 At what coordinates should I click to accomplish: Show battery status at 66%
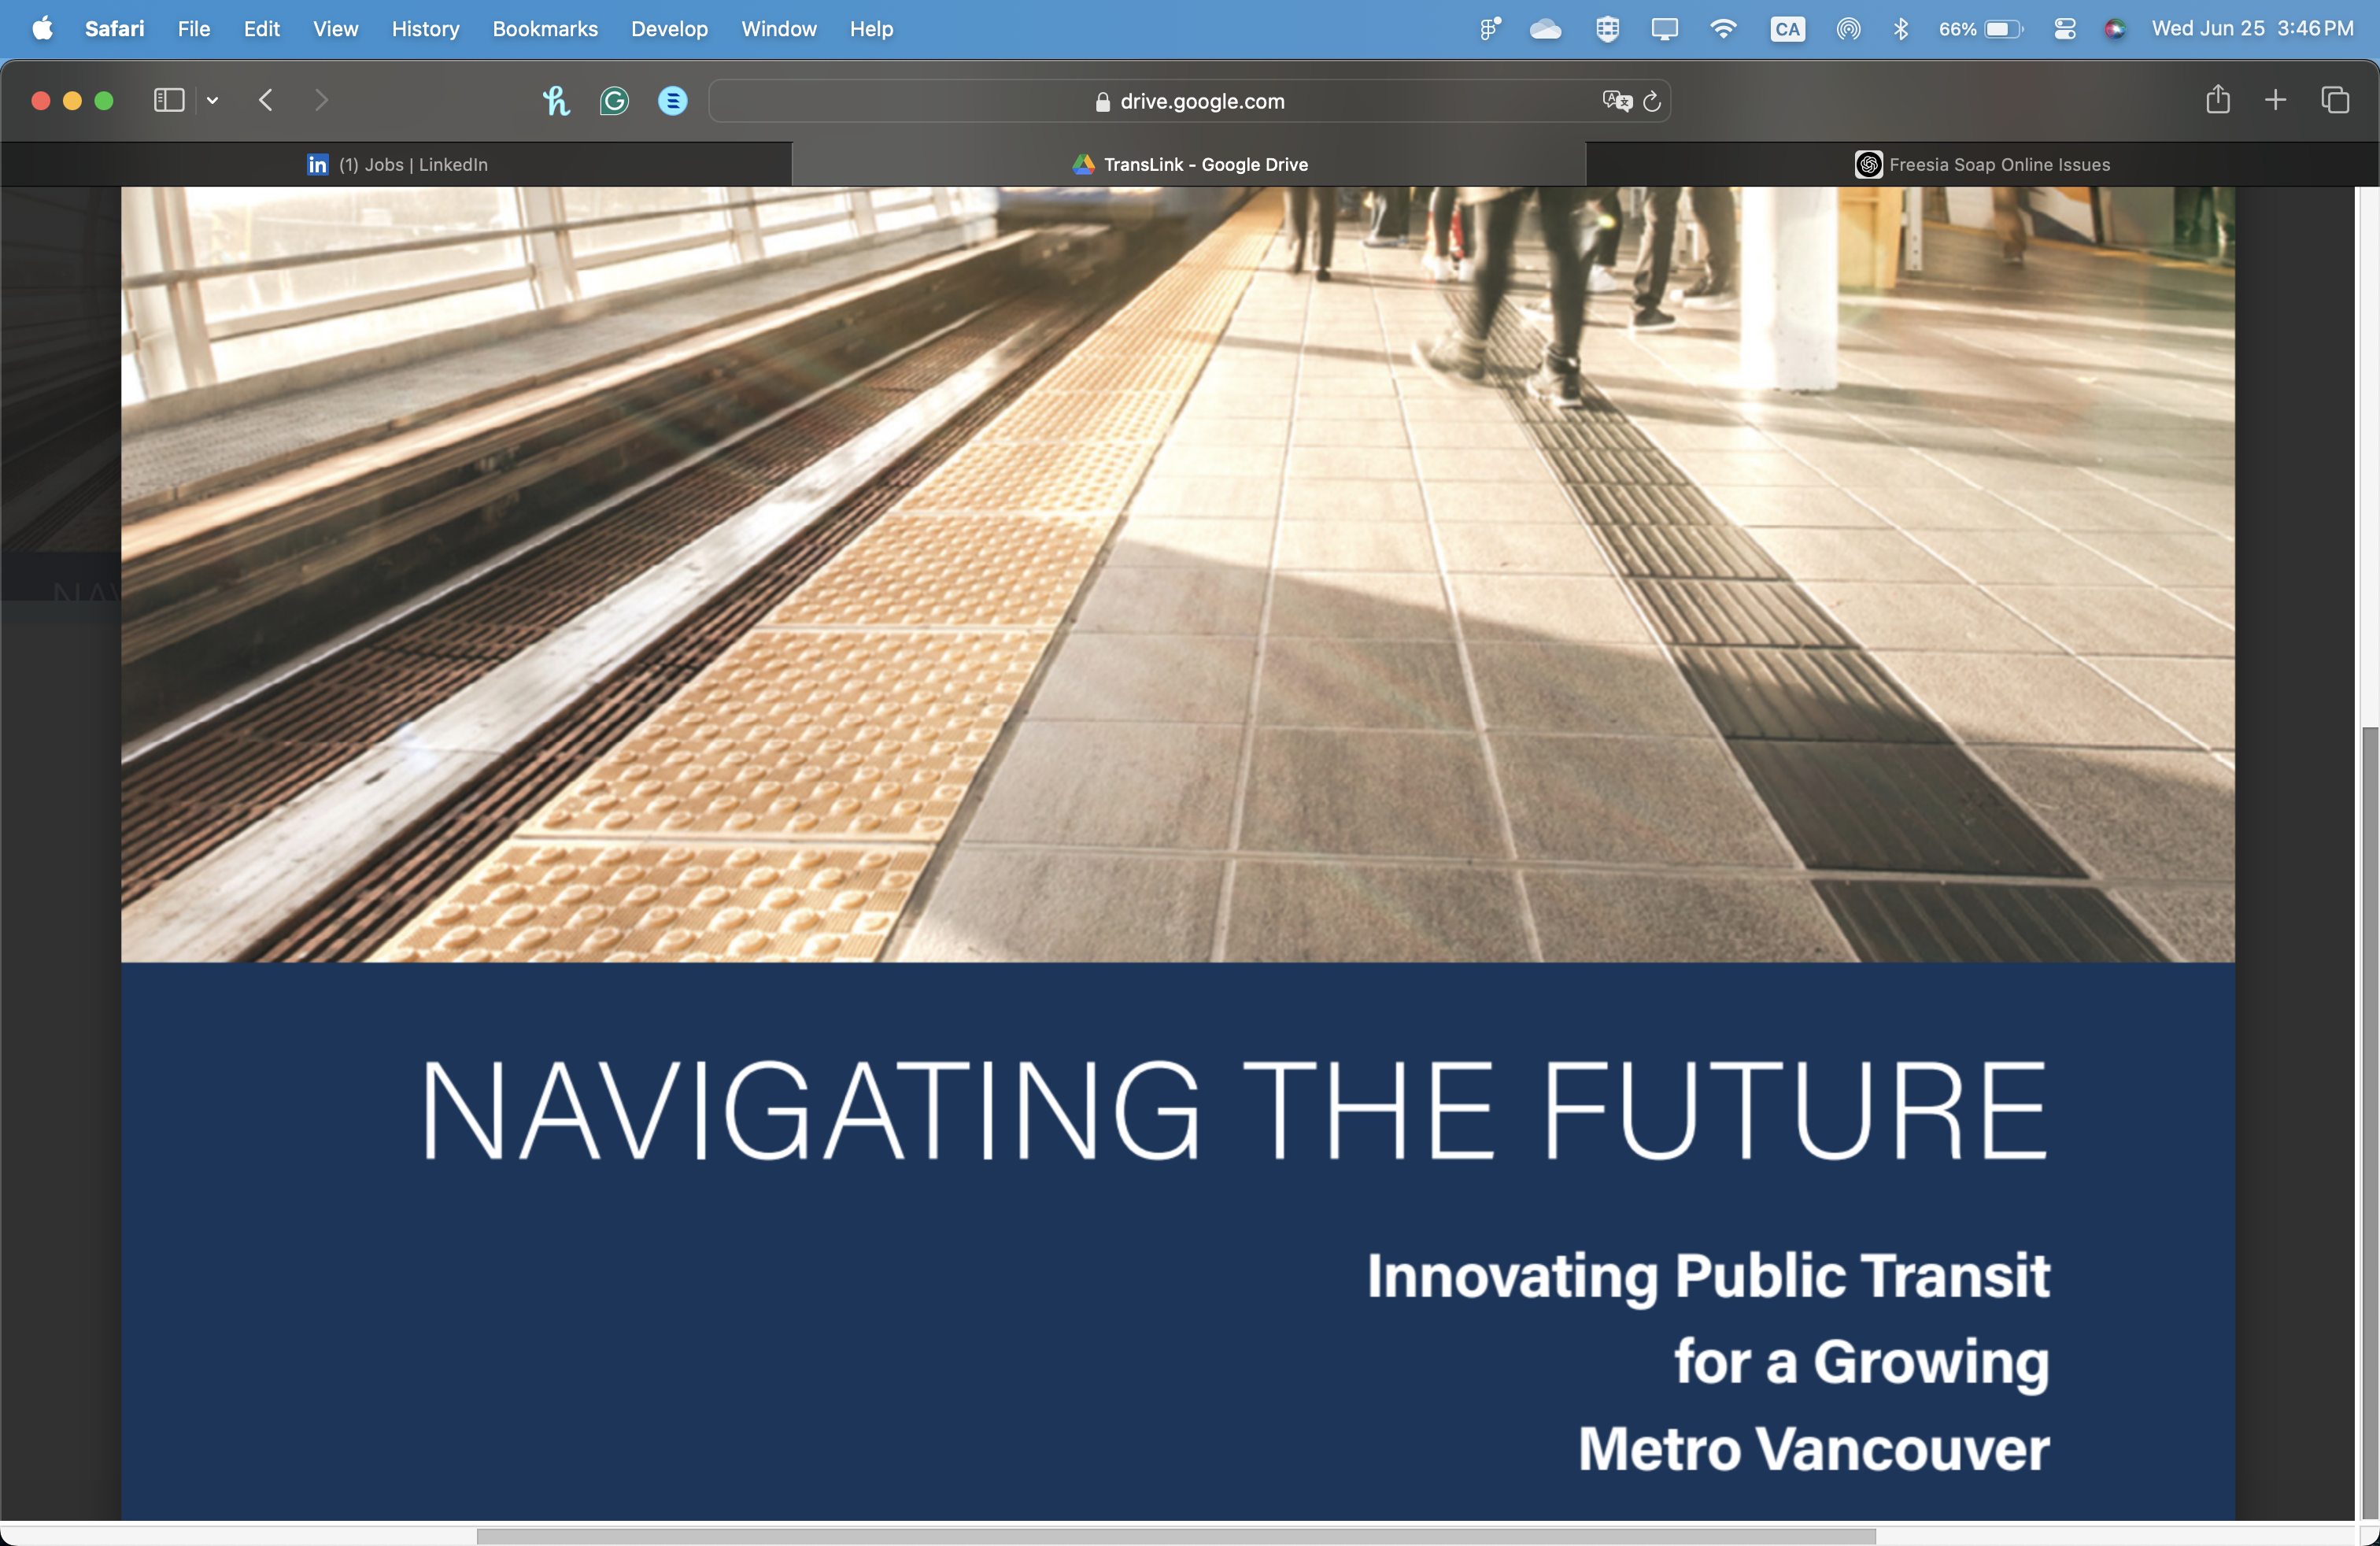[1981, 29]
